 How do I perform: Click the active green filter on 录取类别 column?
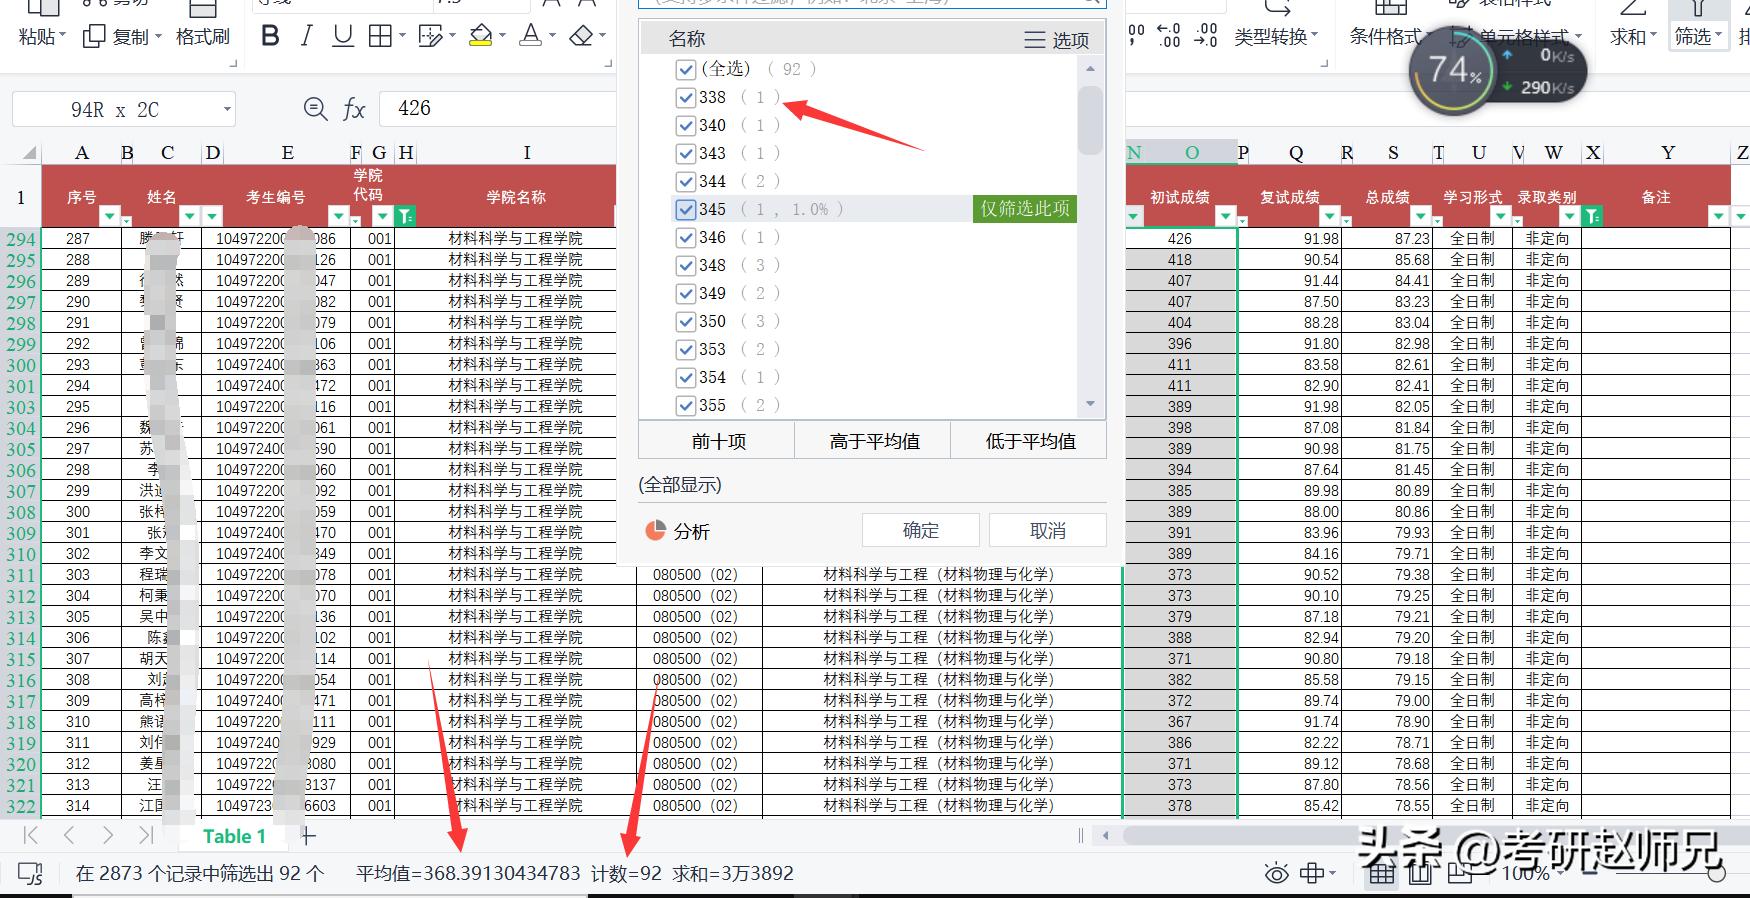click(1593, 216)
